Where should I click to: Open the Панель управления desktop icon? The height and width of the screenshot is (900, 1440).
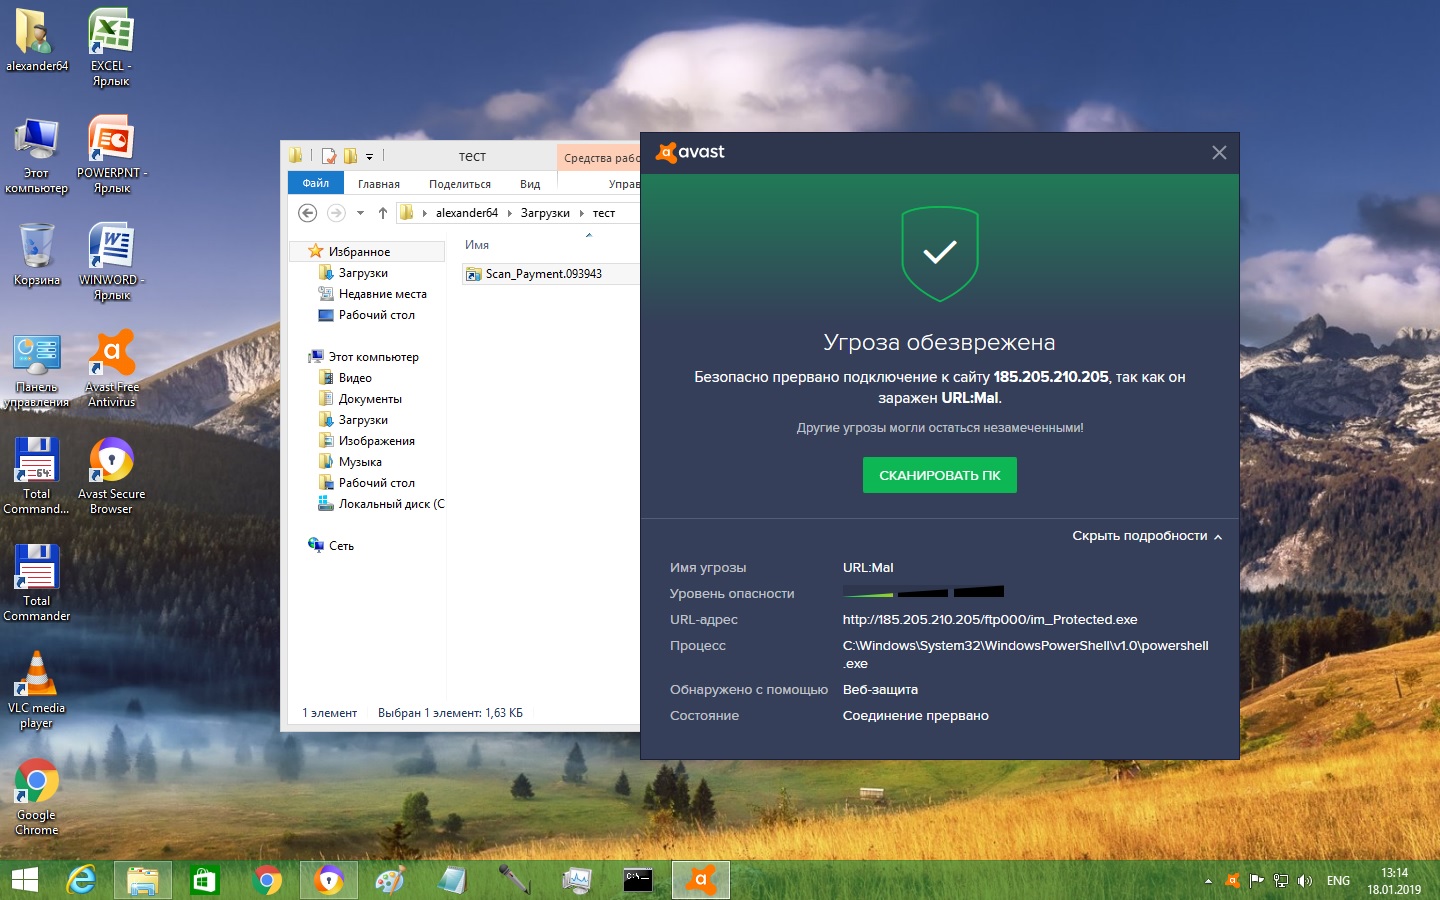pos(37,371)
